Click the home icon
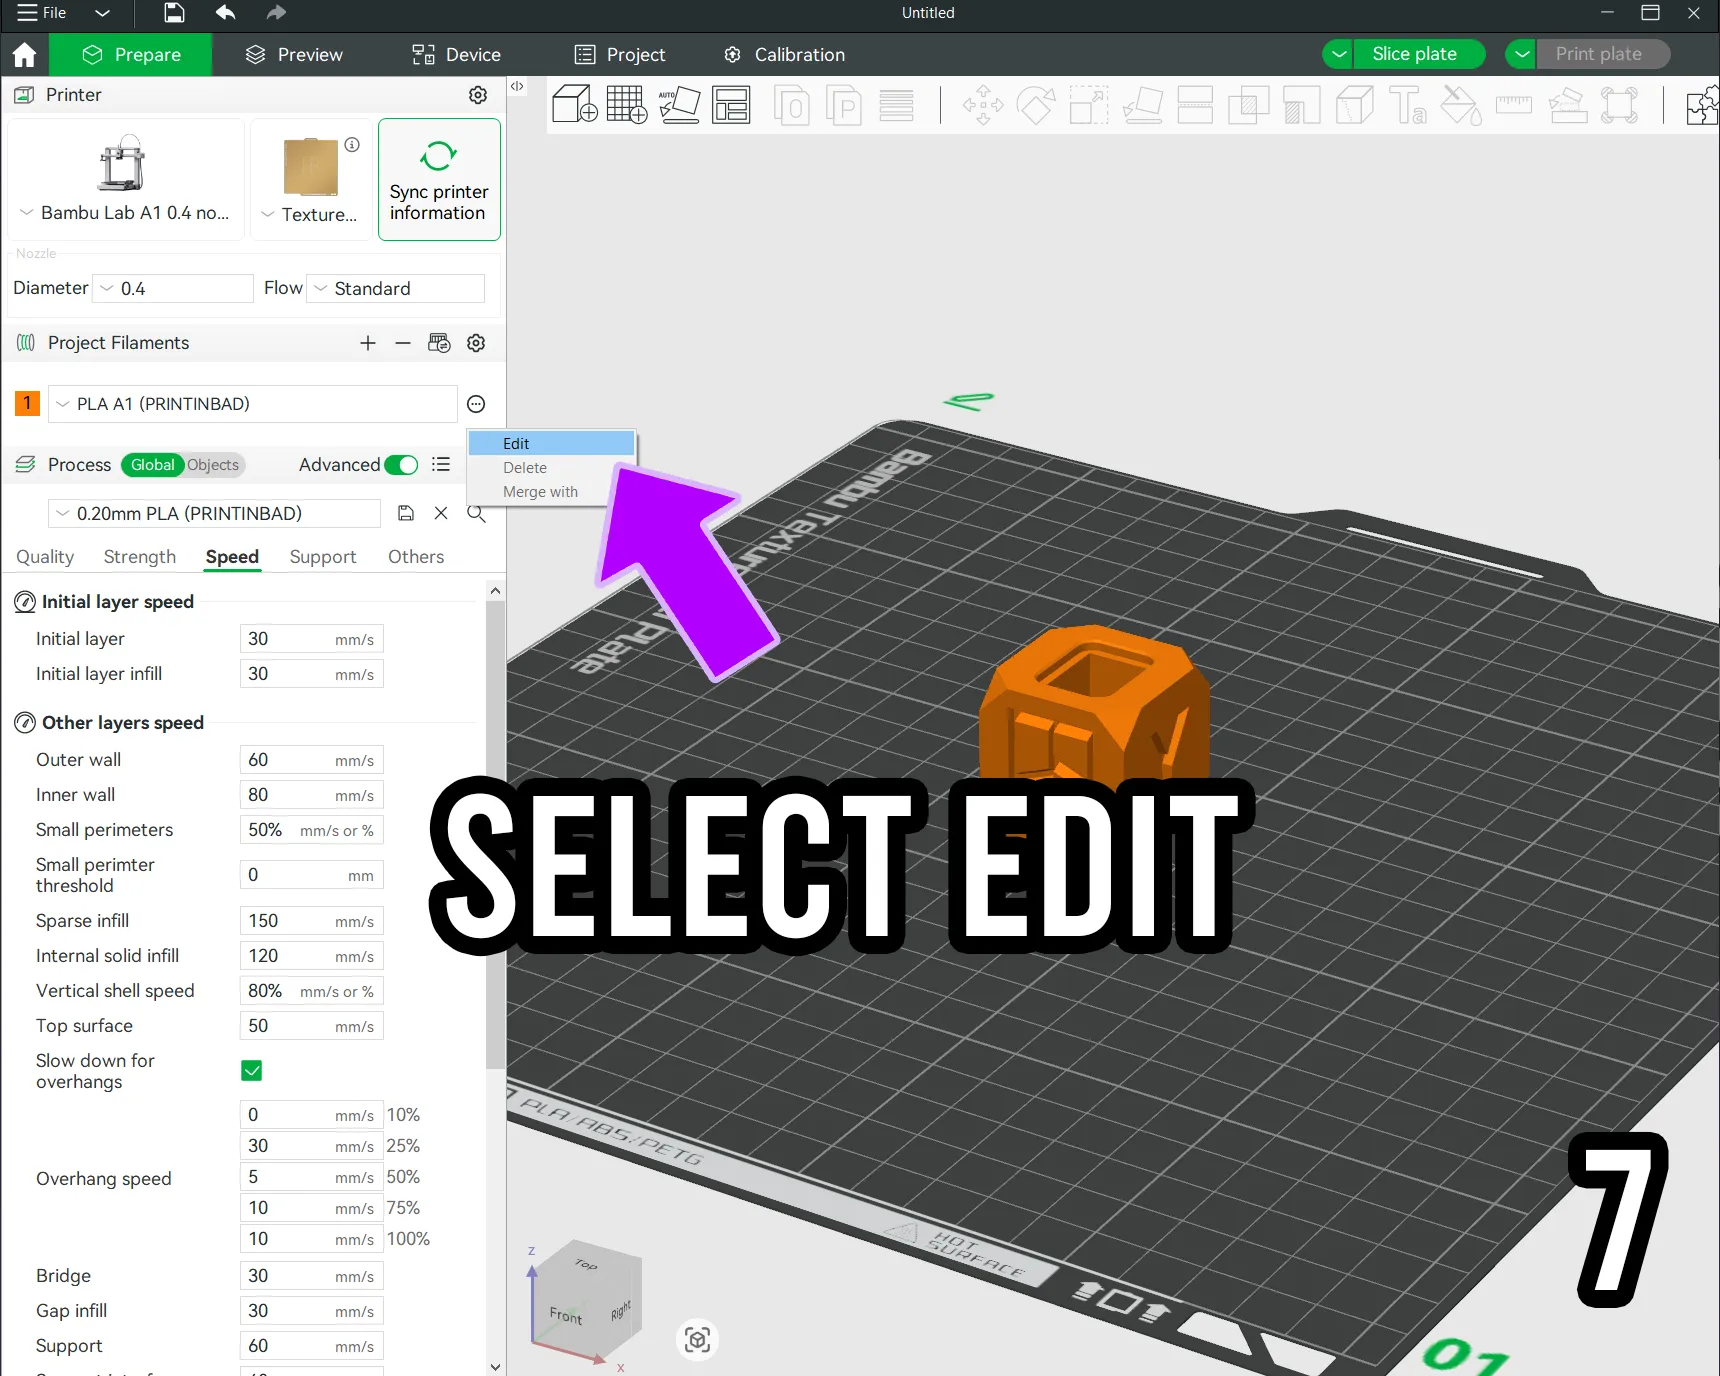This screenshot has height=1376, width=1720. [25, 54]
